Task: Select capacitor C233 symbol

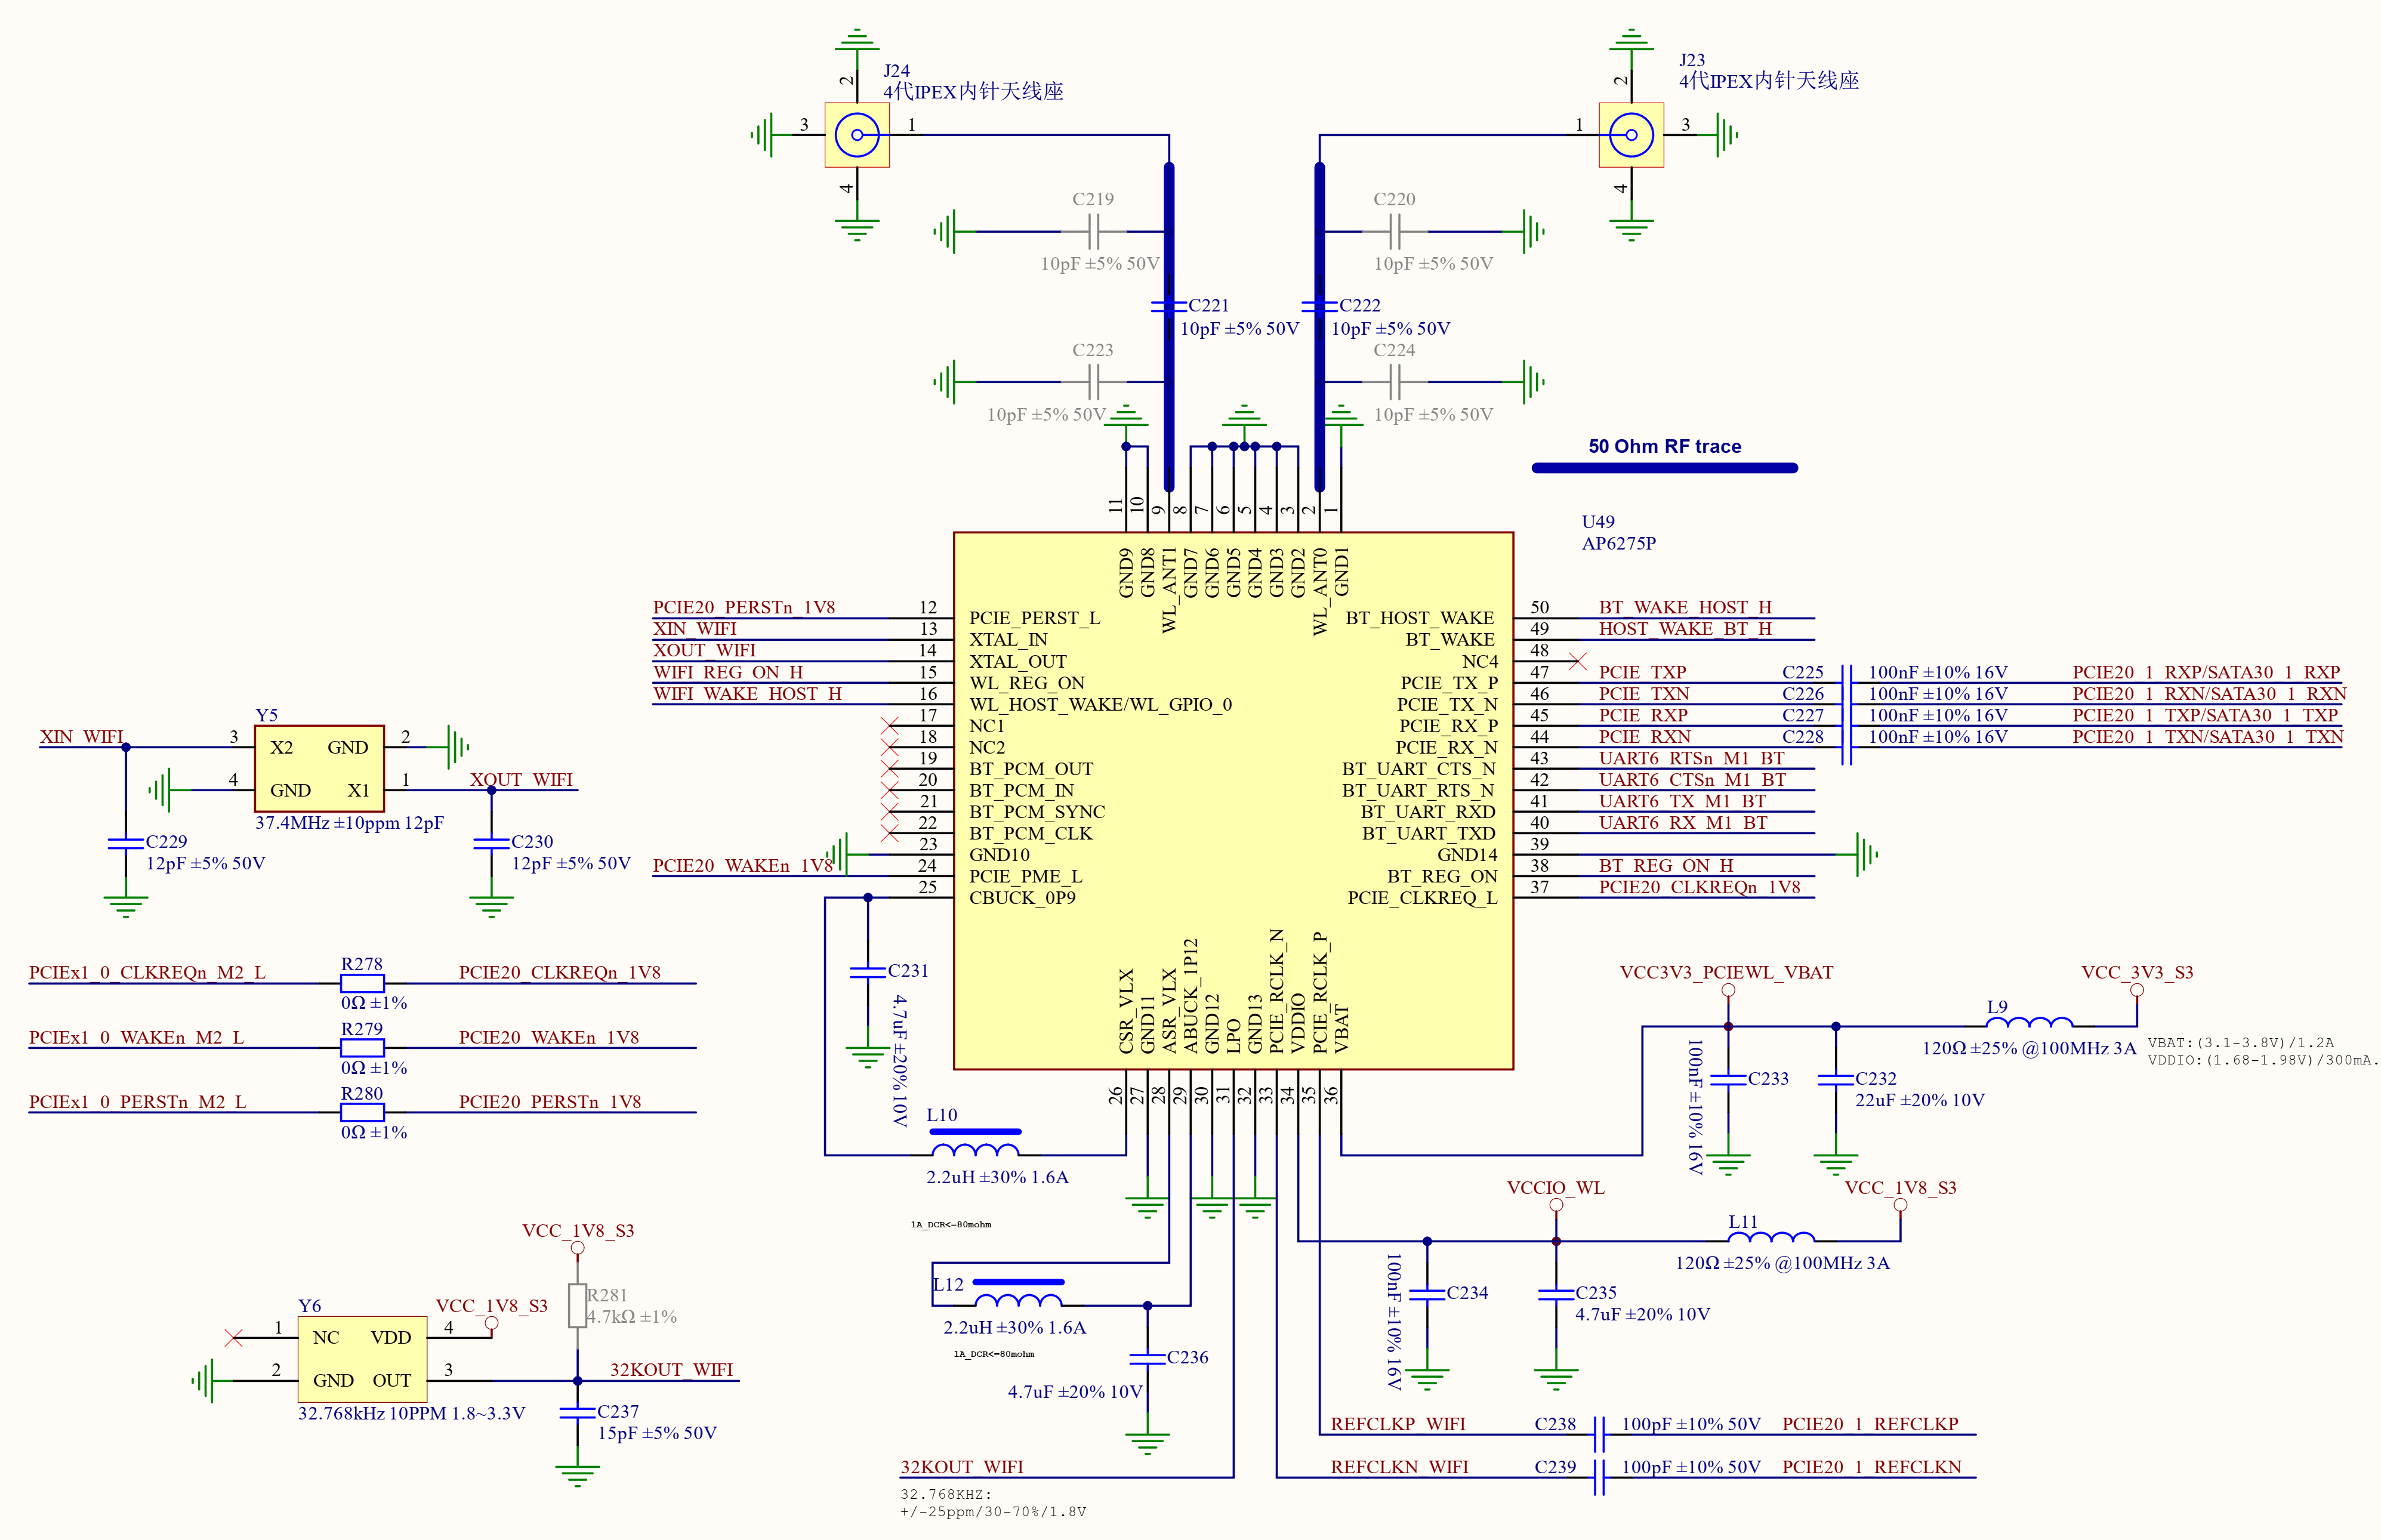Action: coord(1728,1080)
